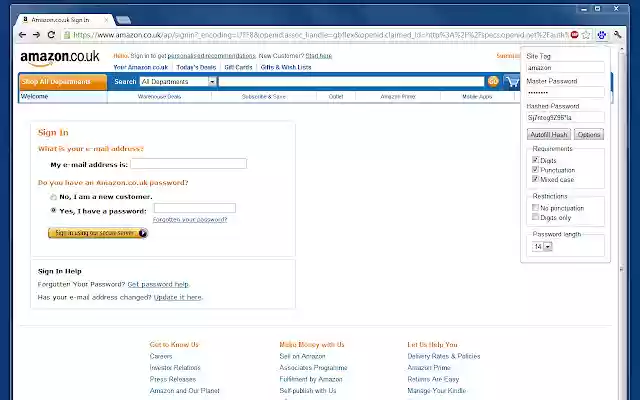This screenshot has width=640, height=400.
Task: Open Gift Cards
Action: coord(238,67)
